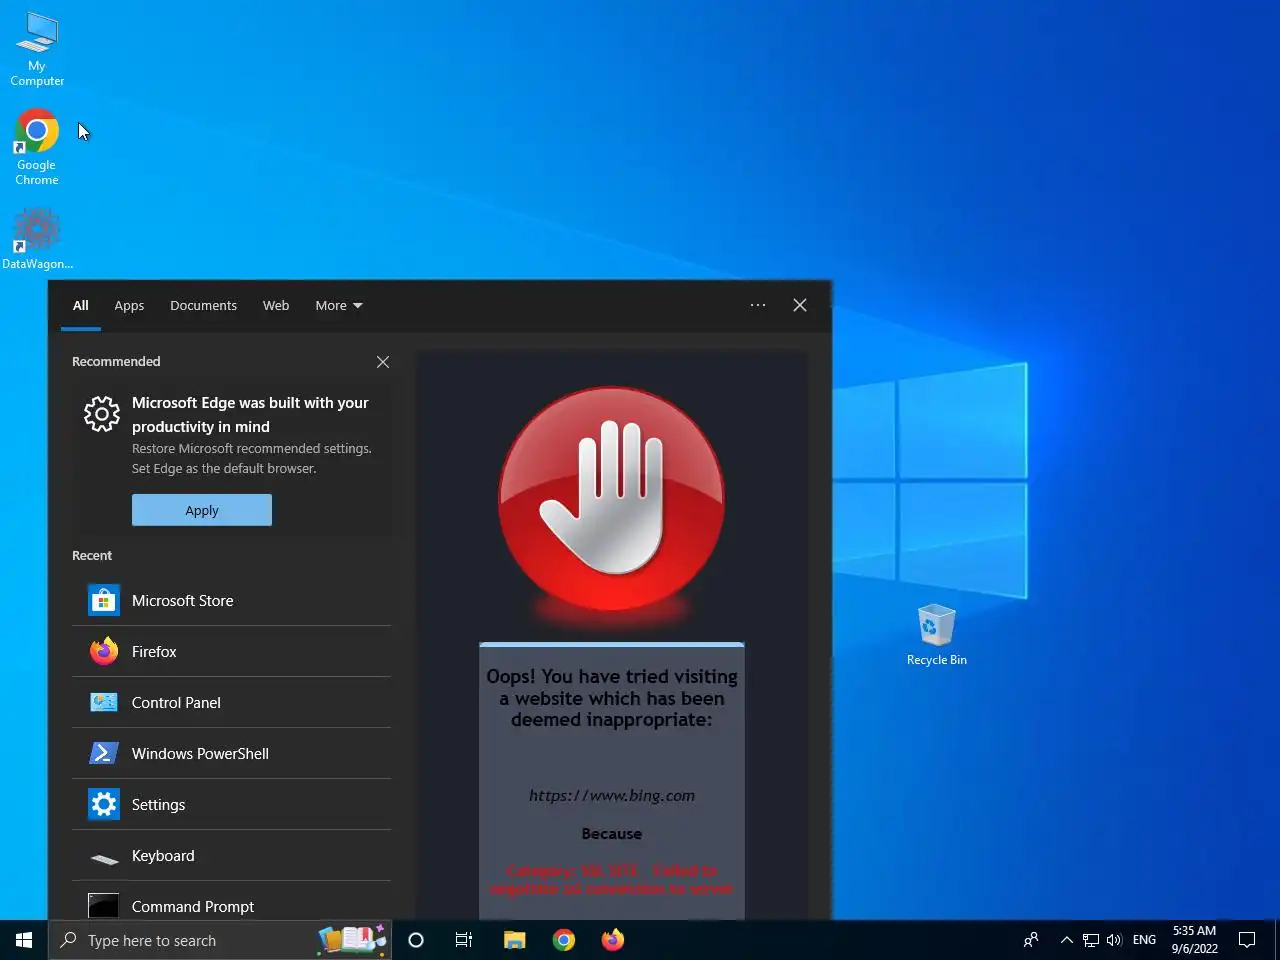The image size is (1280, 960).
Task: Open My Computer desktop icon
Action: [x=37, y=49]
